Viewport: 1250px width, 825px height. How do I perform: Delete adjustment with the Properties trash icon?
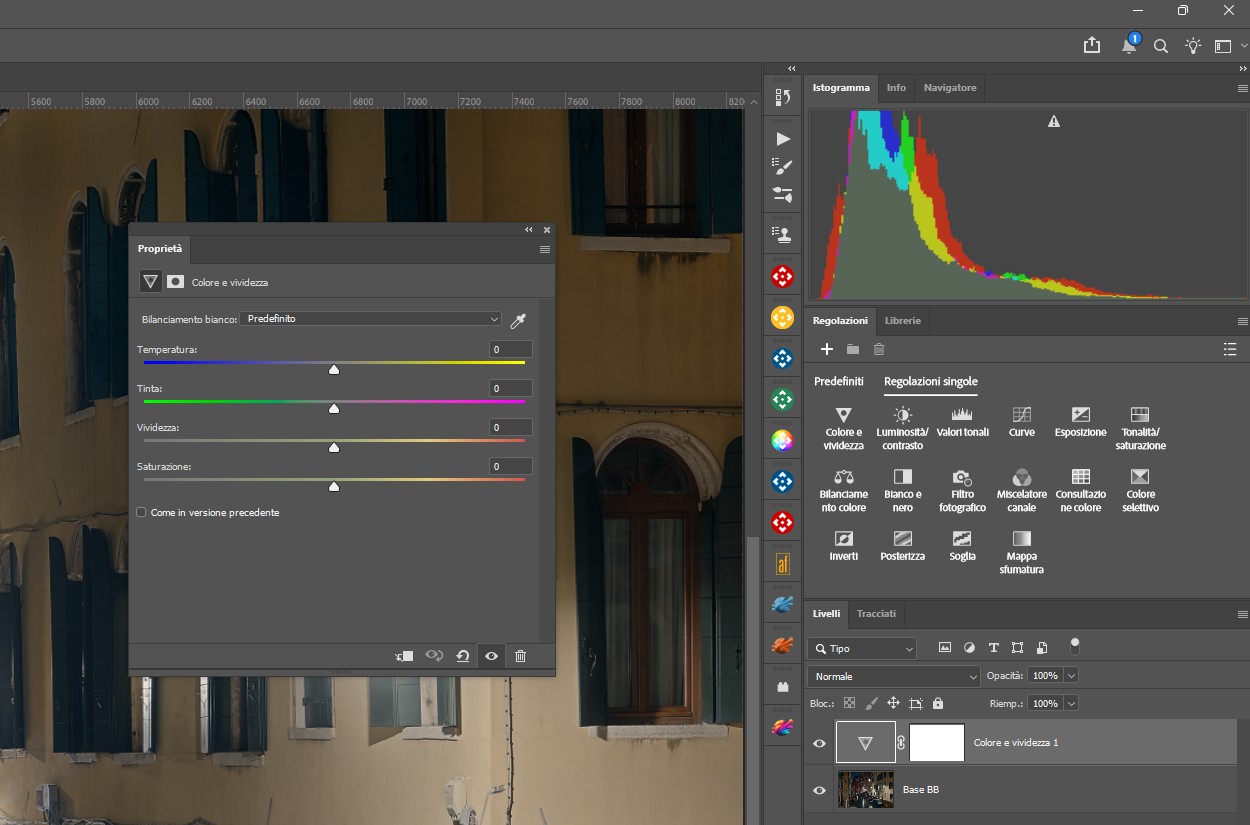[x=520, y=656]
